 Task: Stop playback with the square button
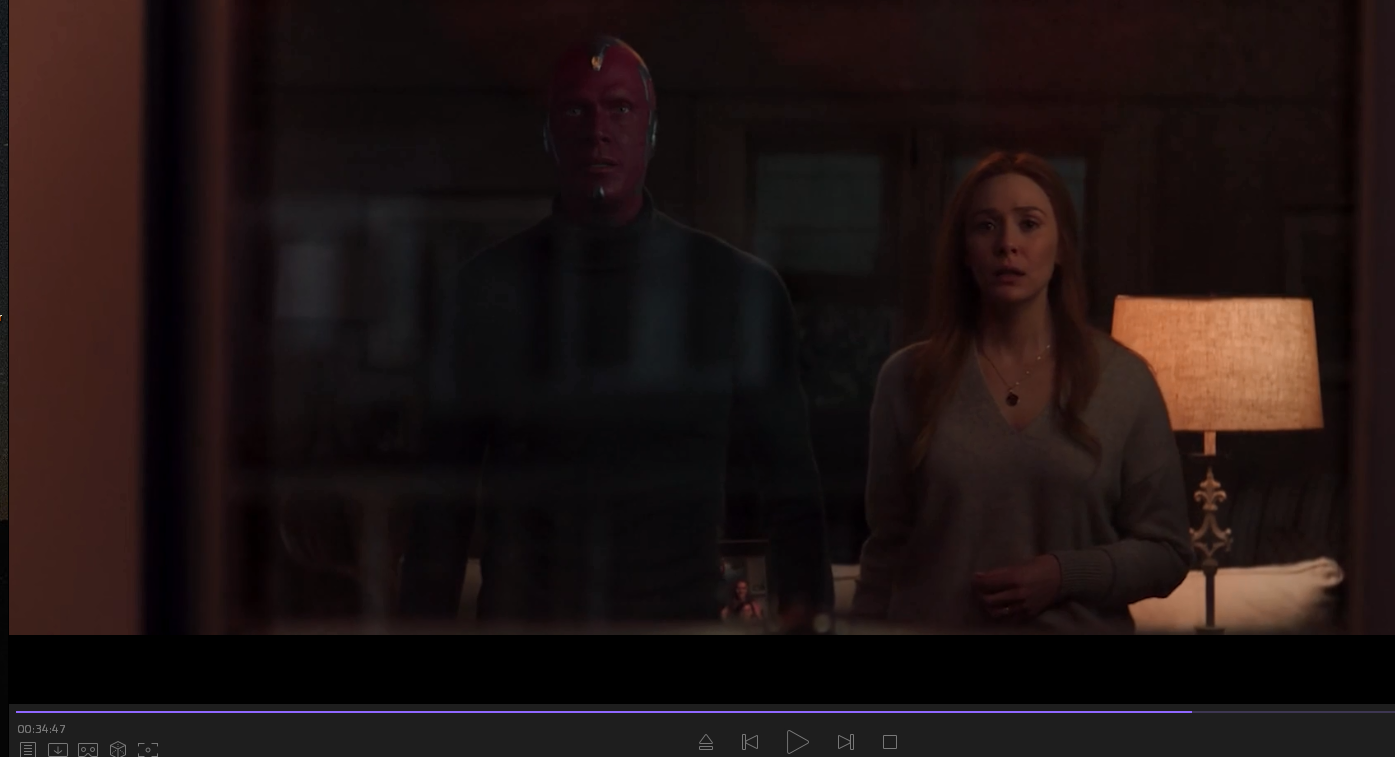point(890,742)
